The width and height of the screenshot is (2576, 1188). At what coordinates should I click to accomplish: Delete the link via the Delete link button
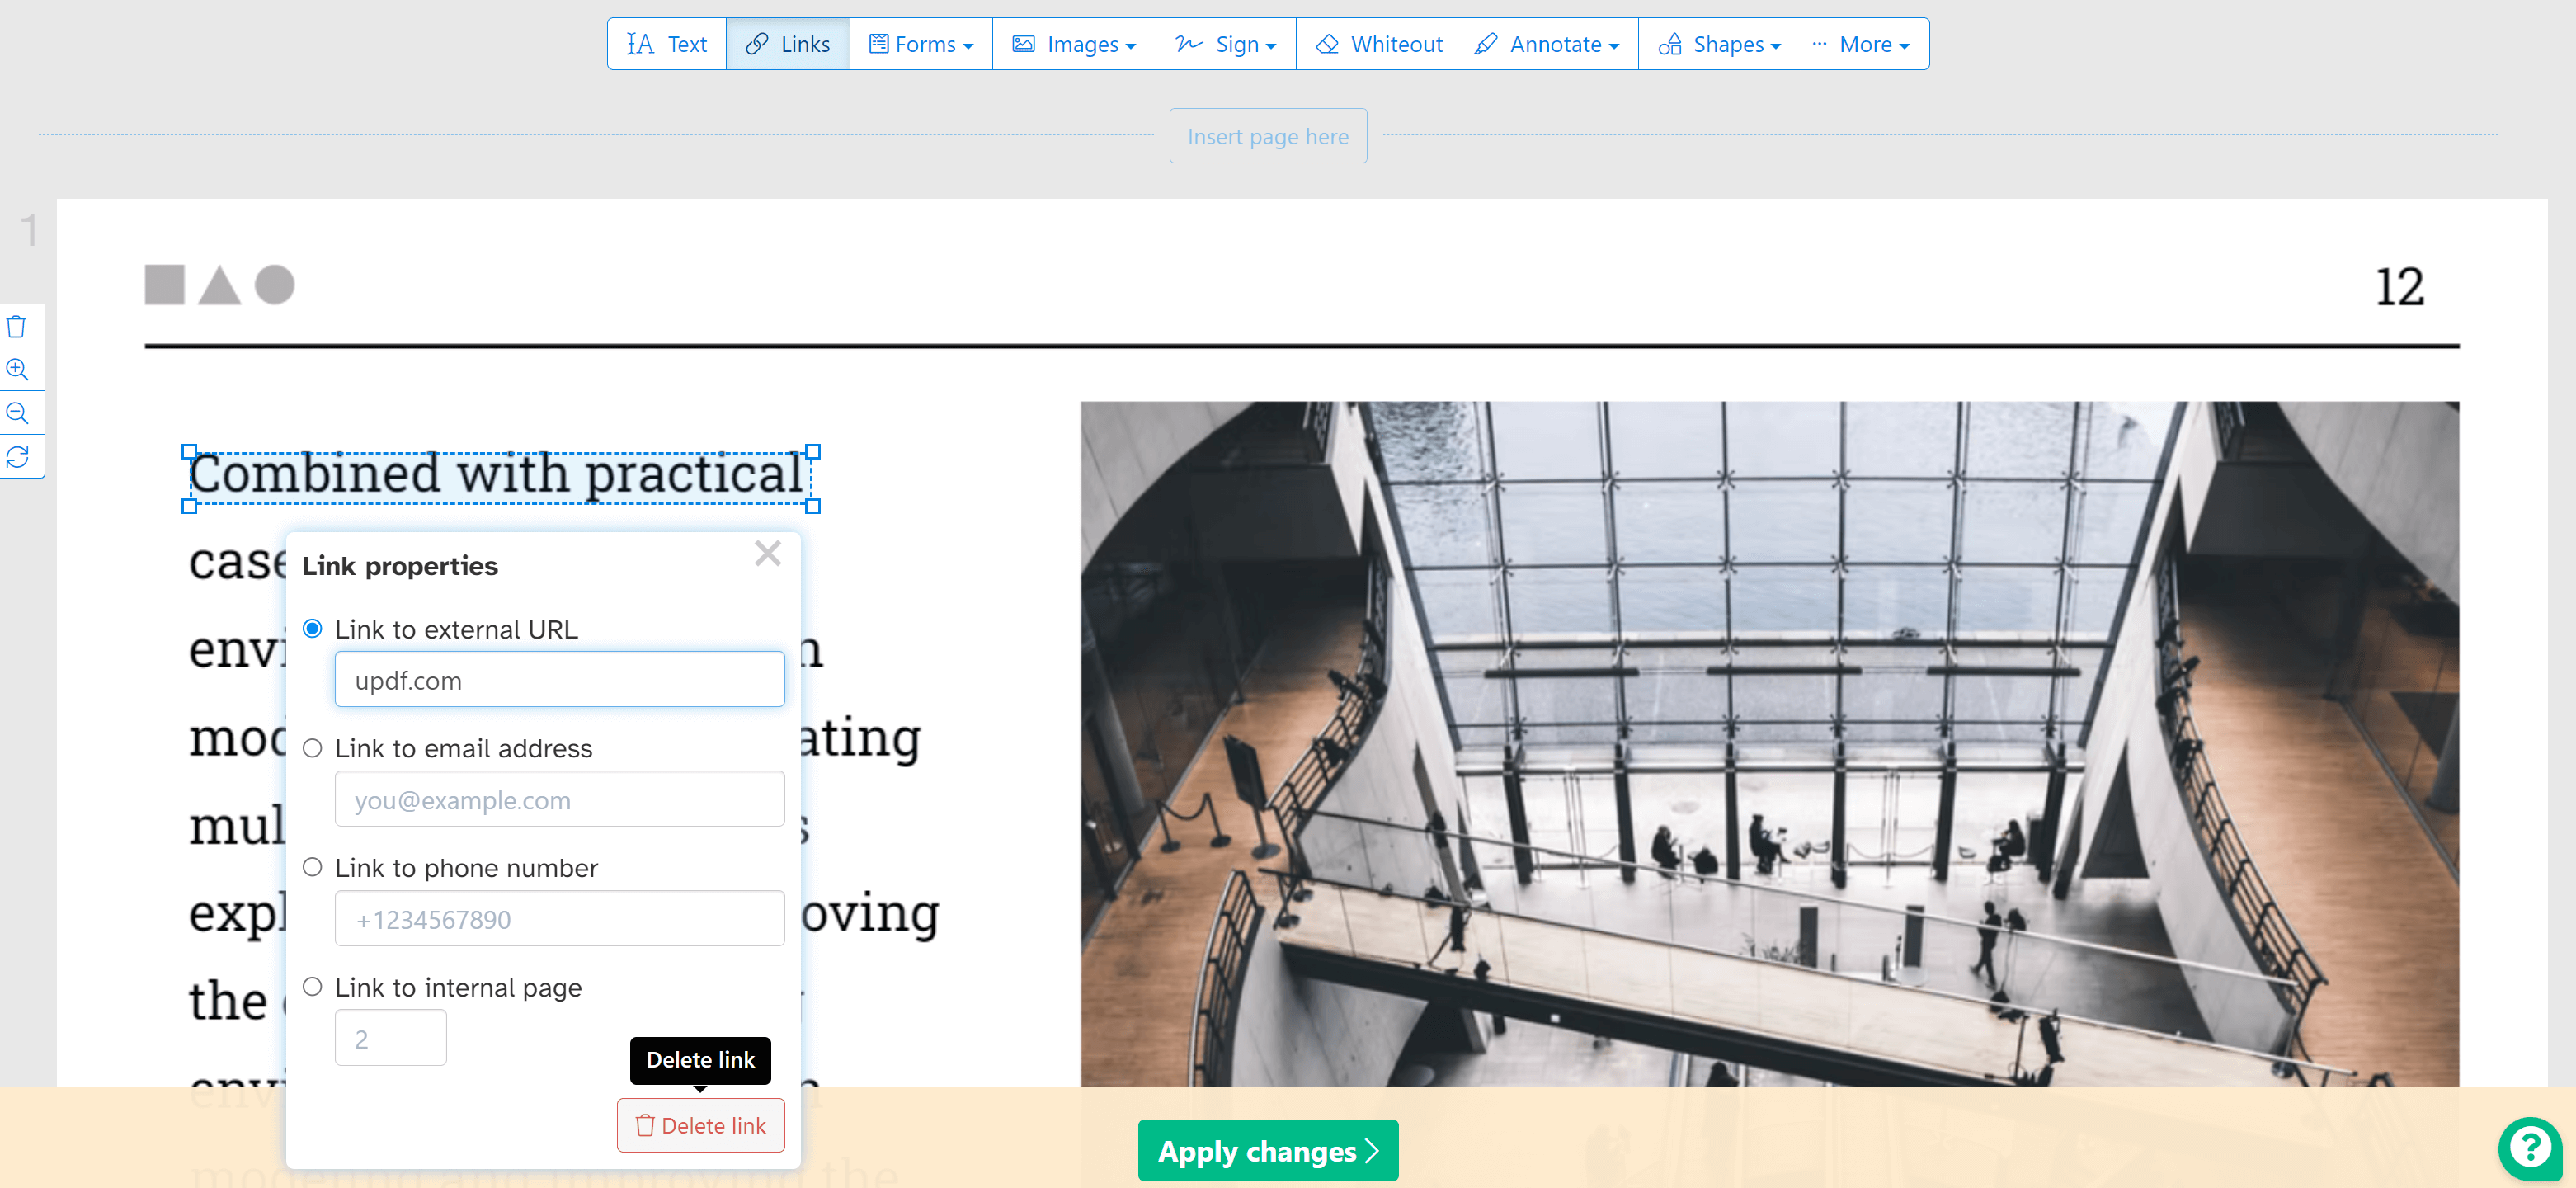tap(700, 1125)
